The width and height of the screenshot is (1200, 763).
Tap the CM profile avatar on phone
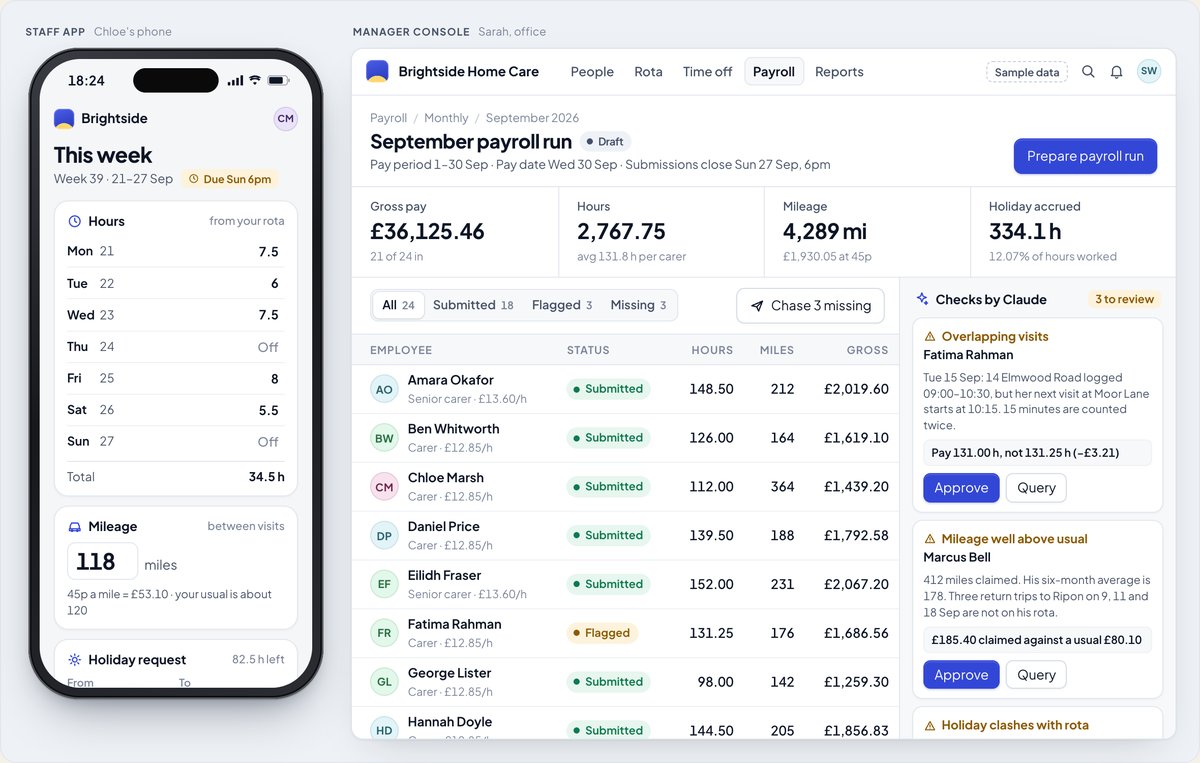click(x=286, y=119)
